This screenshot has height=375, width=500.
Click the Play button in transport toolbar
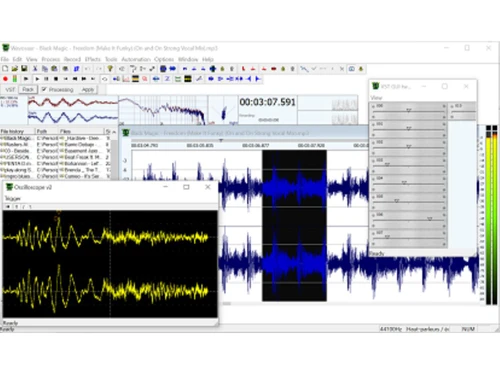[x=37, y=79]
